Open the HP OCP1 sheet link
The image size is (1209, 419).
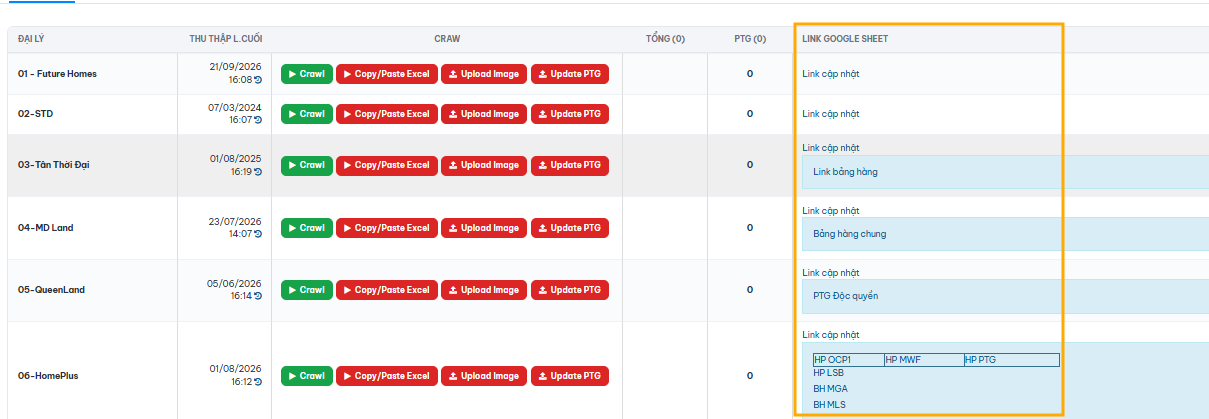tap(832, 360)
